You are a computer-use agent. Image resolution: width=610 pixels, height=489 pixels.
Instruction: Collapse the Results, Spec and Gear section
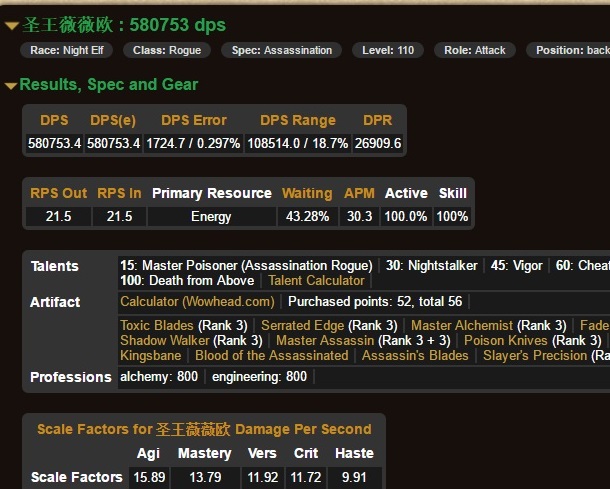(108, 84)
